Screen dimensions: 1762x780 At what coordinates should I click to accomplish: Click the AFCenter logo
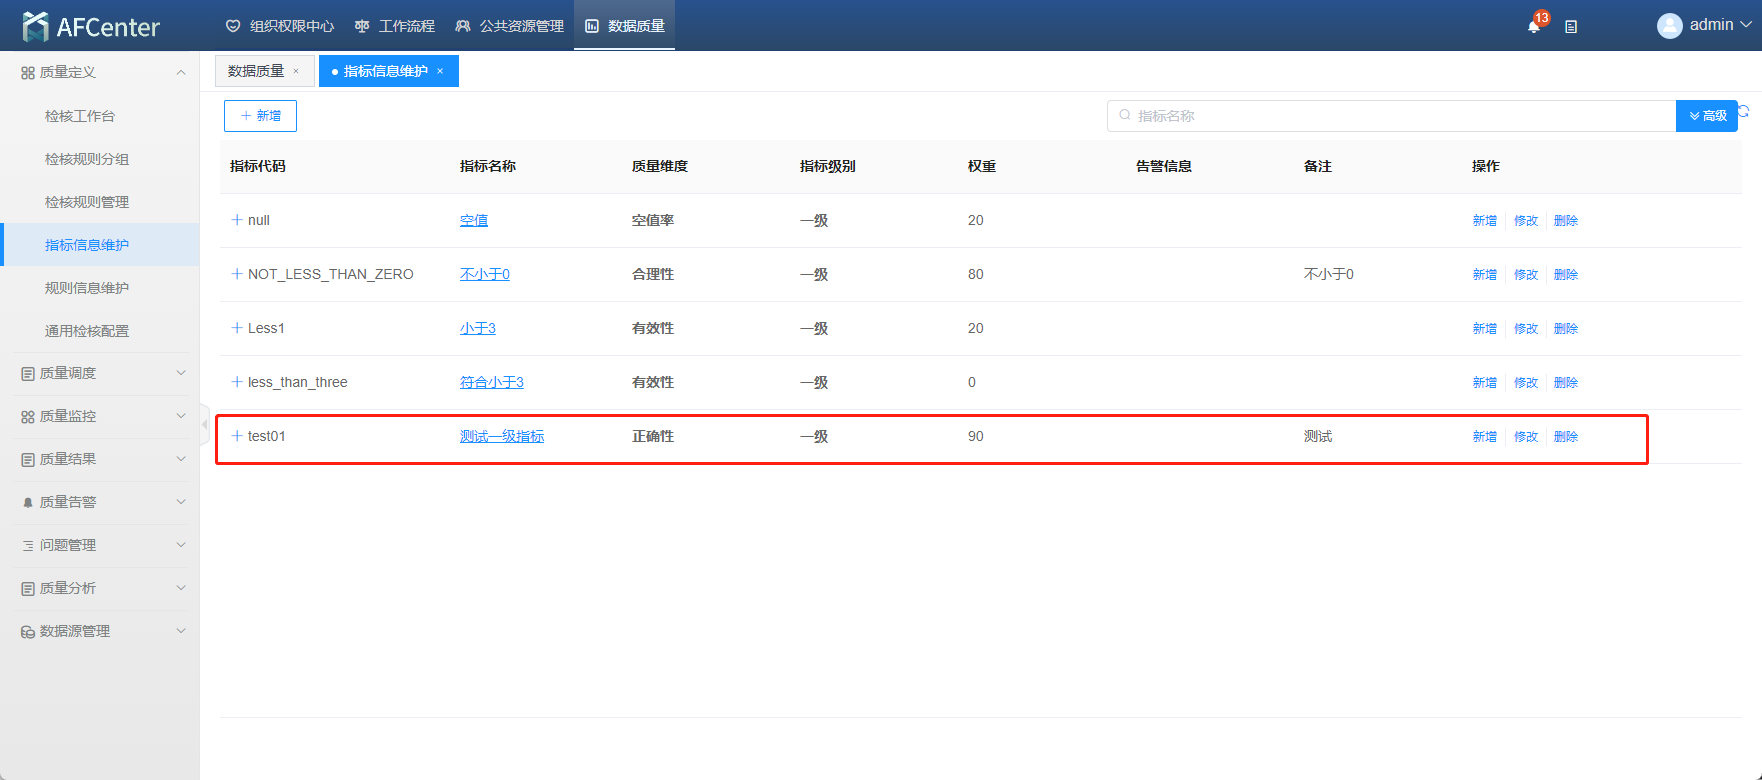click(91, 27)
